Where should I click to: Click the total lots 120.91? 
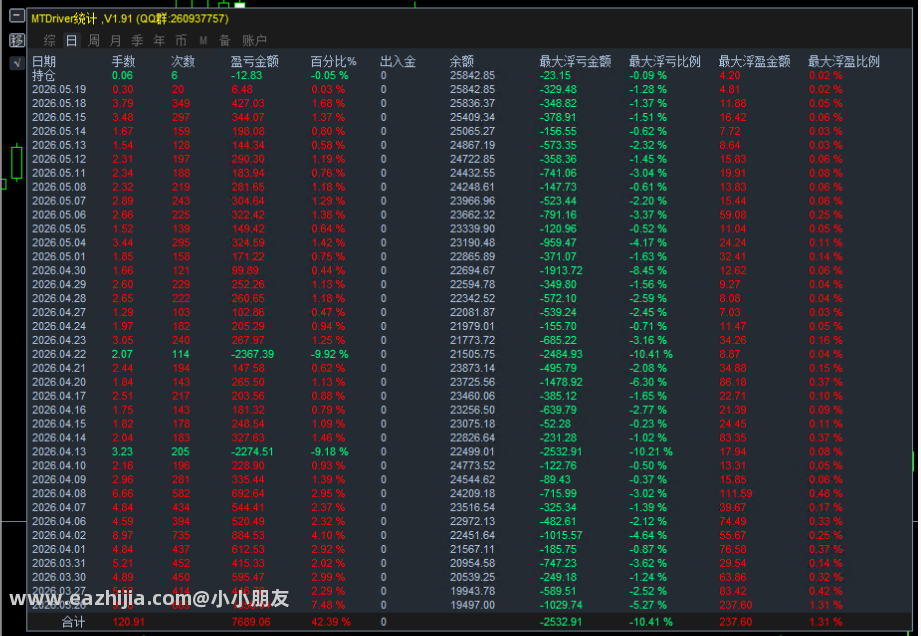point(128,622)
